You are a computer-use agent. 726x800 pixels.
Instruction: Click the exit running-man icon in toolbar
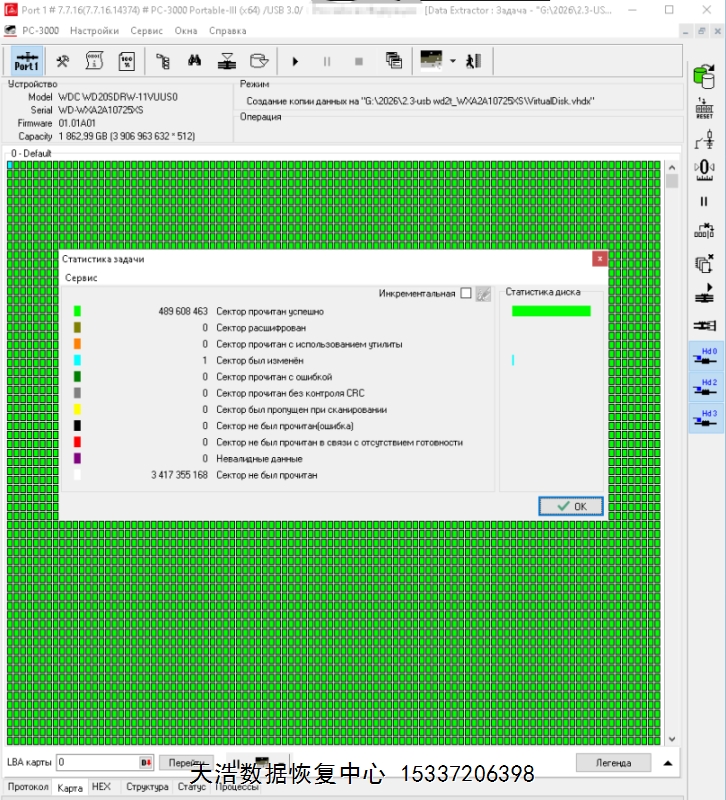point(473,61)
